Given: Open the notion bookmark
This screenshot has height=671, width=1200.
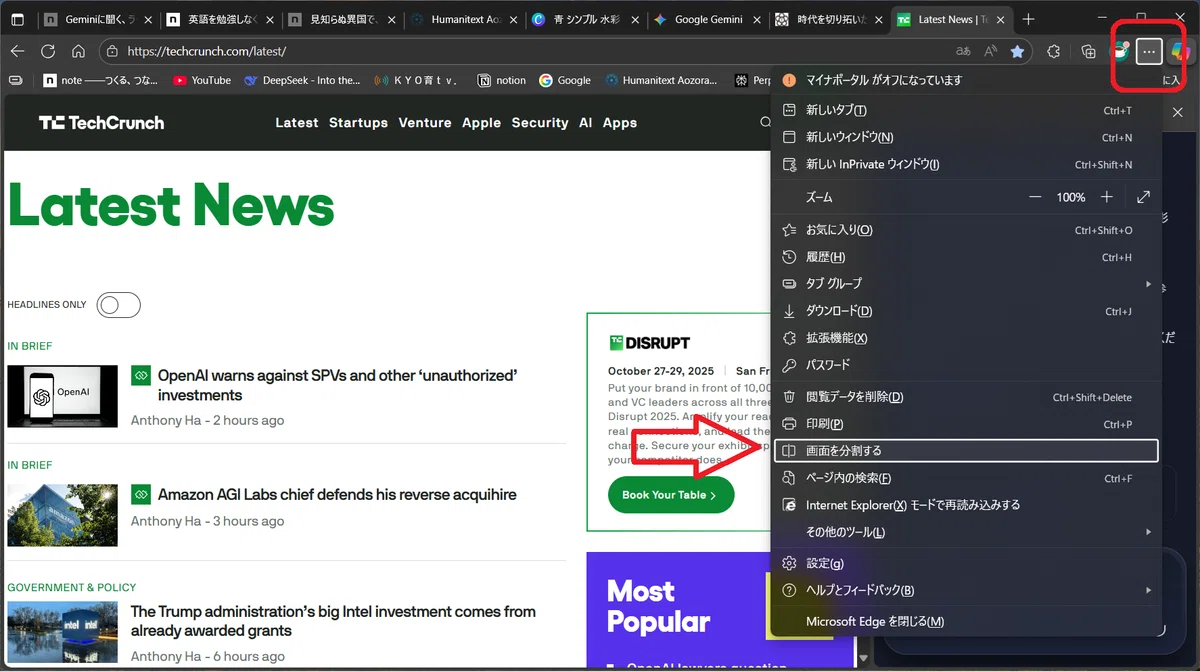Looking at the screenshot, I should pos(501,80).
